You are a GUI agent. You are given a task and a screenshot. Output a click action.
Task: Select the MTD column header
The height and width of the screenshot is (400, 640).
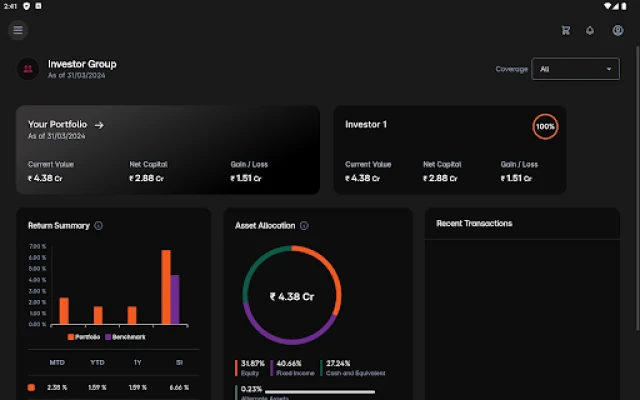coord(58,362)
